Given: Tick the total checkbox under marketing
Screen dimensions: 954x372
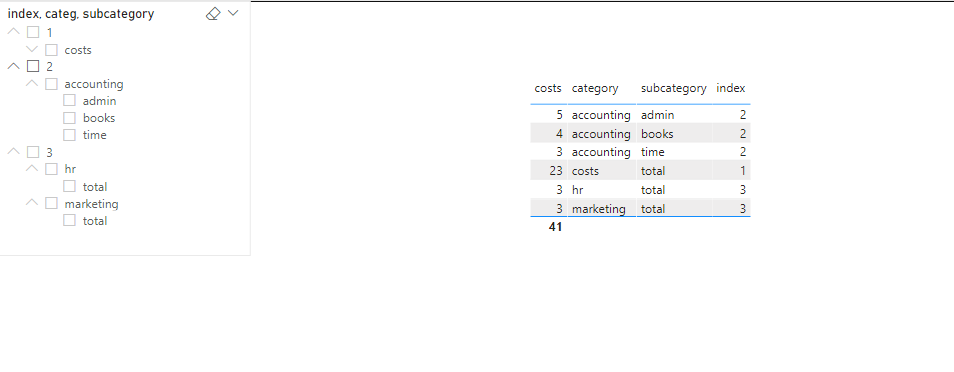Looking at the screenshot, I should [69, 220].
